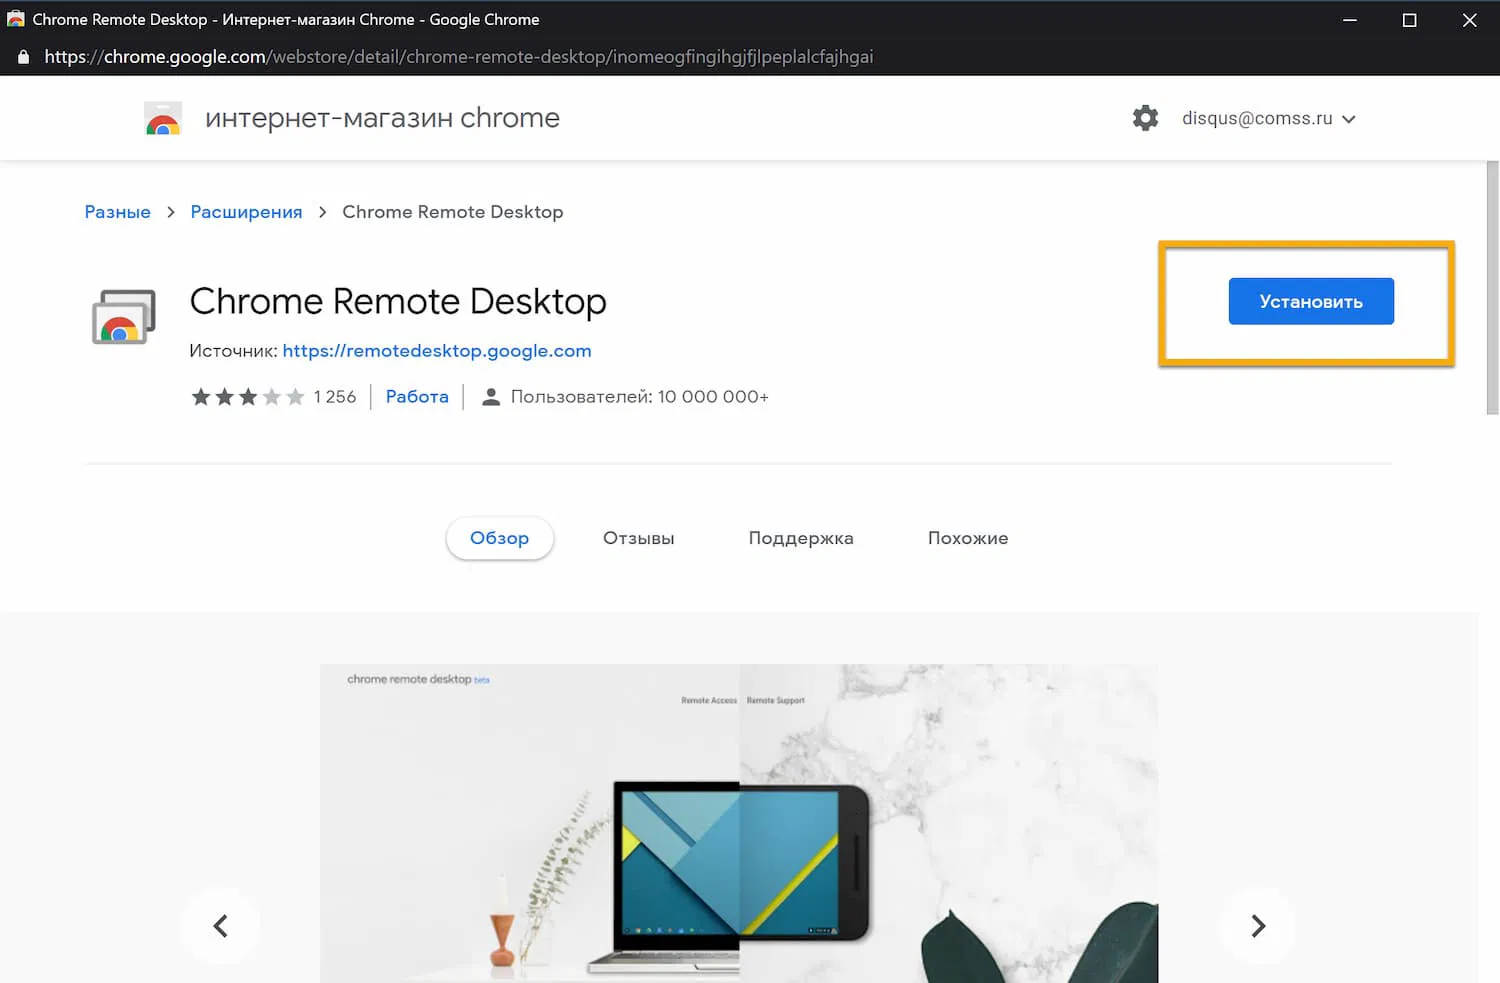Open the remotedesktop.google.com source link
This screenshot has width=1500, height=983.
pyautogui.click(x=437, y=350)
